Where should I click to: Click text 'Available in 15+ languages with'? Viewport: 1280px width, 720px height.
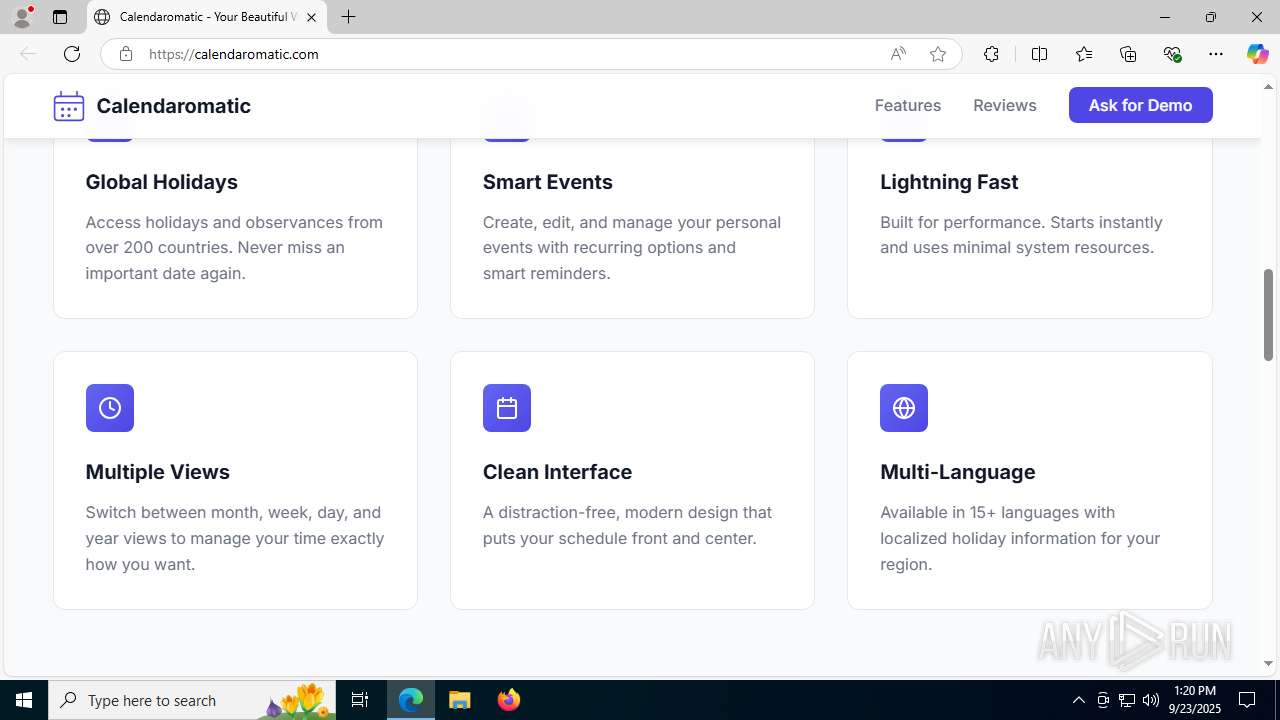tap(997, 513)
